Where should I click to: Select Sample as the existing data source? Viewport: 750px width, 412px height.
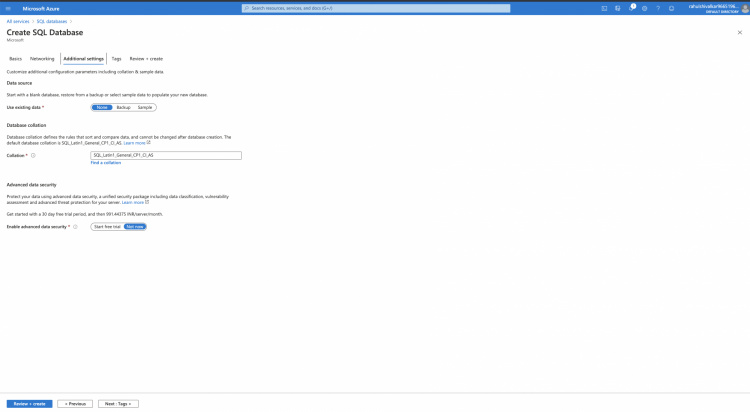(145, 107)
